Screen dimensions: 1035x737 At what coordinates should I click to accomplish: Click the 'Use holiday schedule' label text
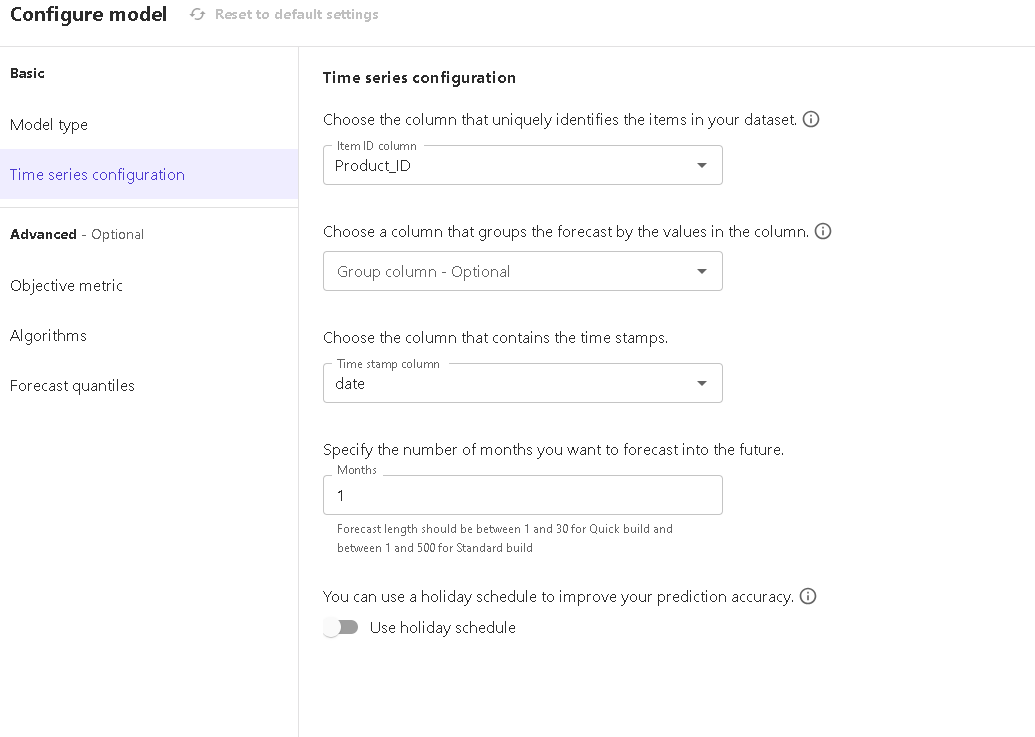442,628
